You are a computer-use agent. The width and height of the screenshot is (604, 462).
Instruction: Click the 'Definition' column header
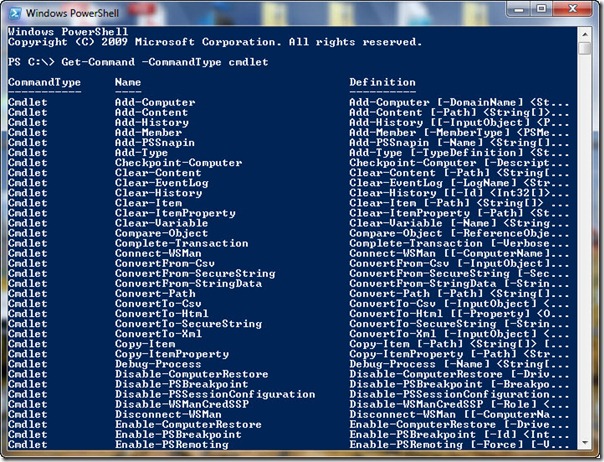(x=382, y=82)
